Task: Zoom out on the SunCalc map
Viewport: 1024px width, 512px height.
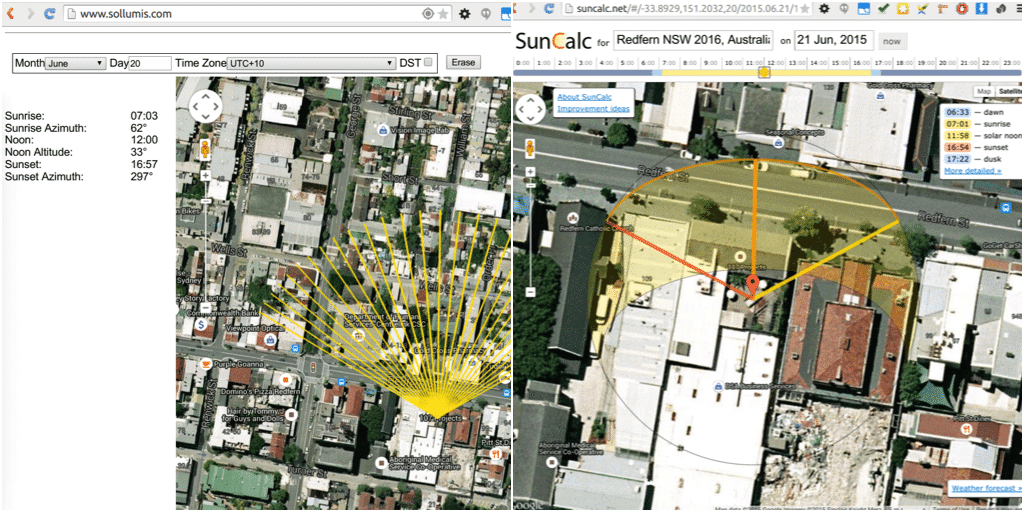Action: coord(532,292)
